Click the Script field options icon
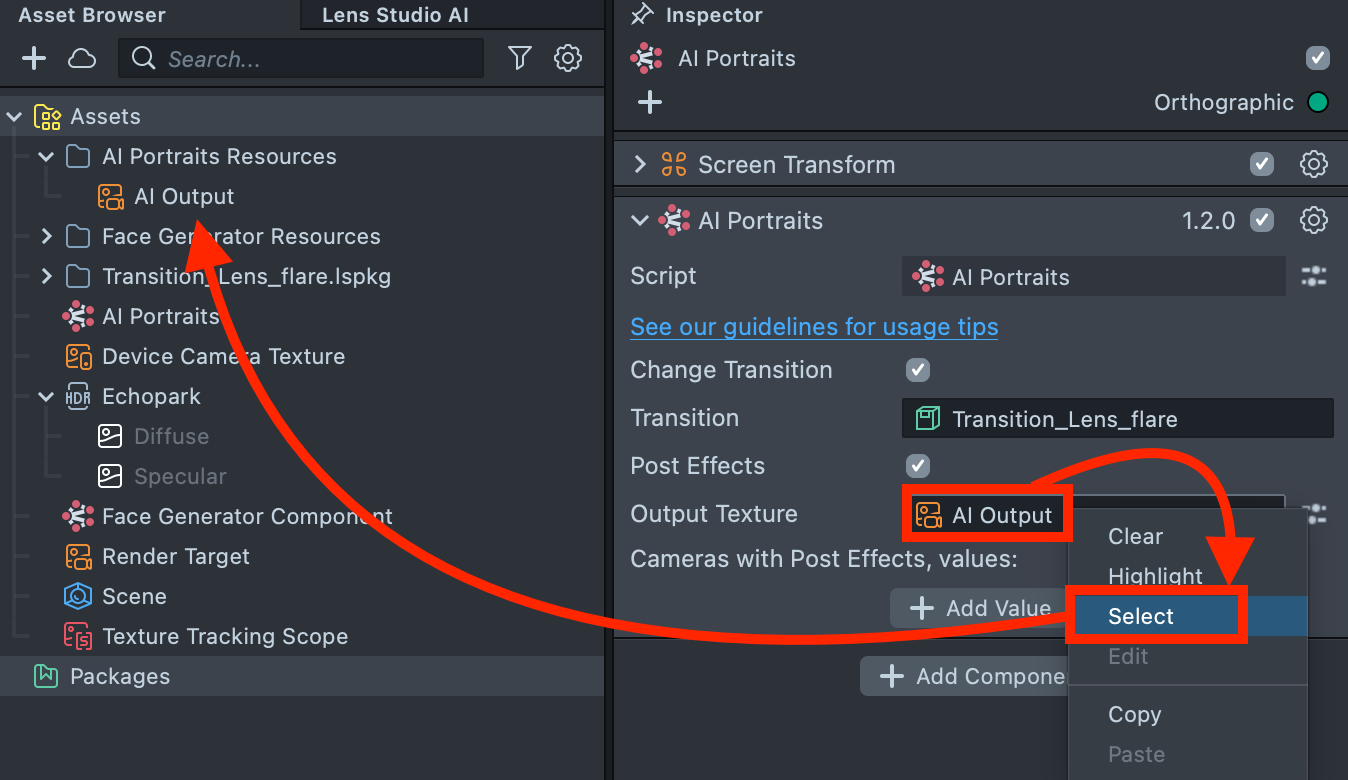The image size is (1348, 780). coord(1313,277)
